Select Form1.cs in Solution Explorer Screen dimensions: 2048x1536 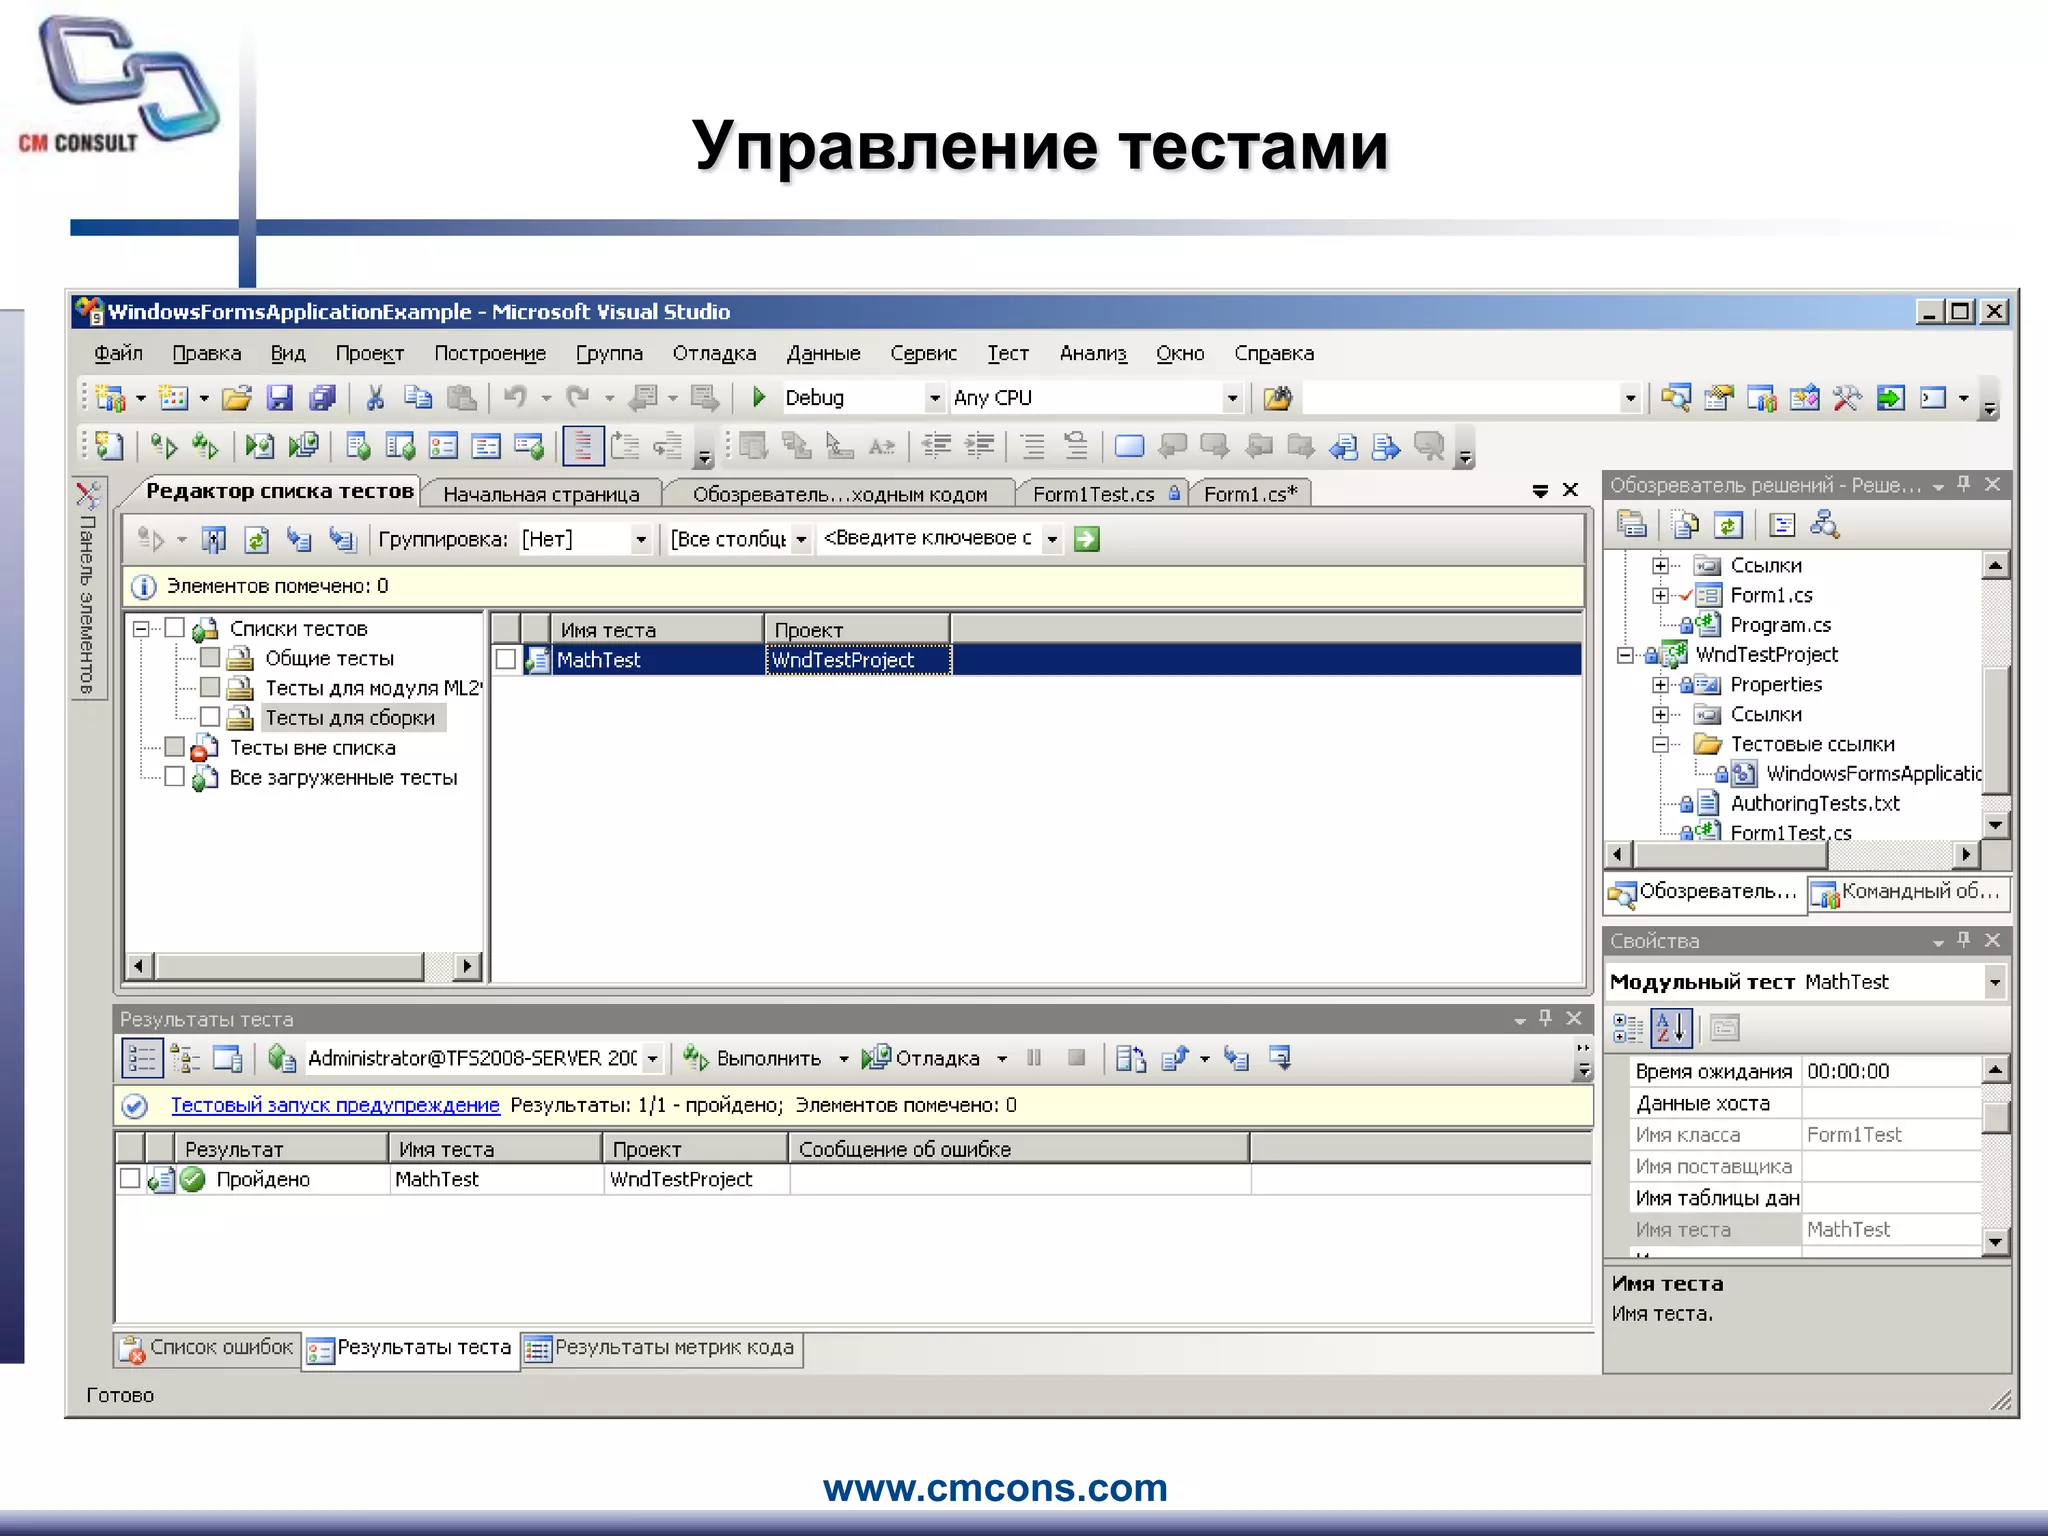point(1771,595)
